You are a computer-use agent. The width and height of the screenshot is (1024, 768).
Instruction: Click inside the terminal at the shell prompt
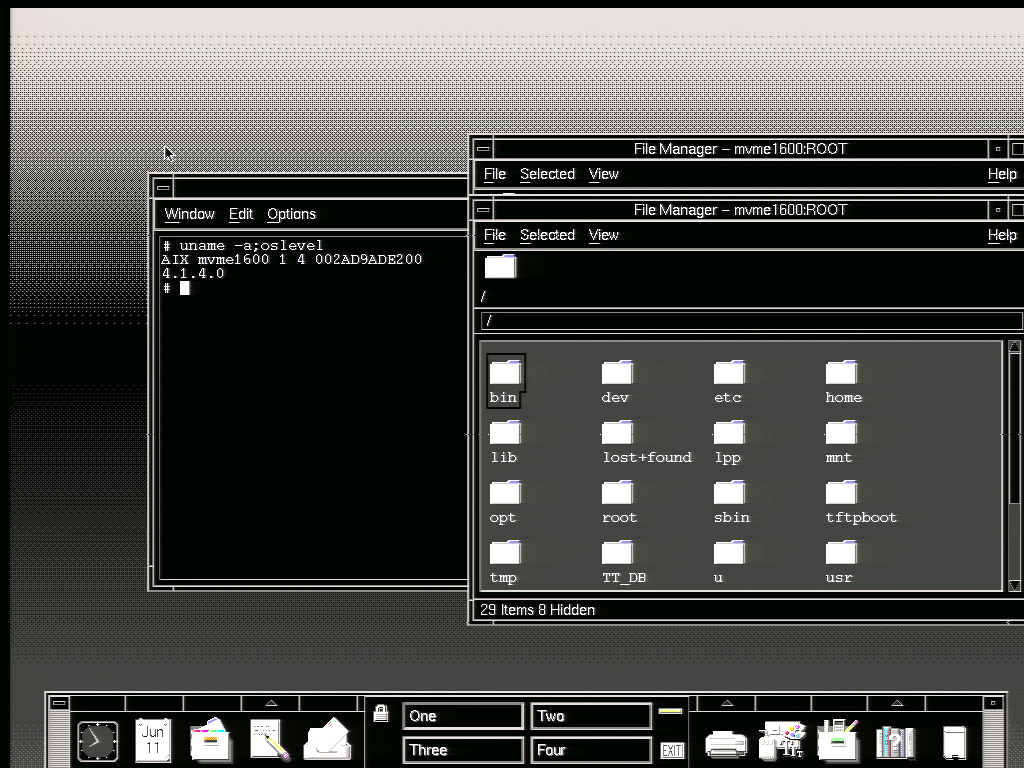[x=185, y=288]
